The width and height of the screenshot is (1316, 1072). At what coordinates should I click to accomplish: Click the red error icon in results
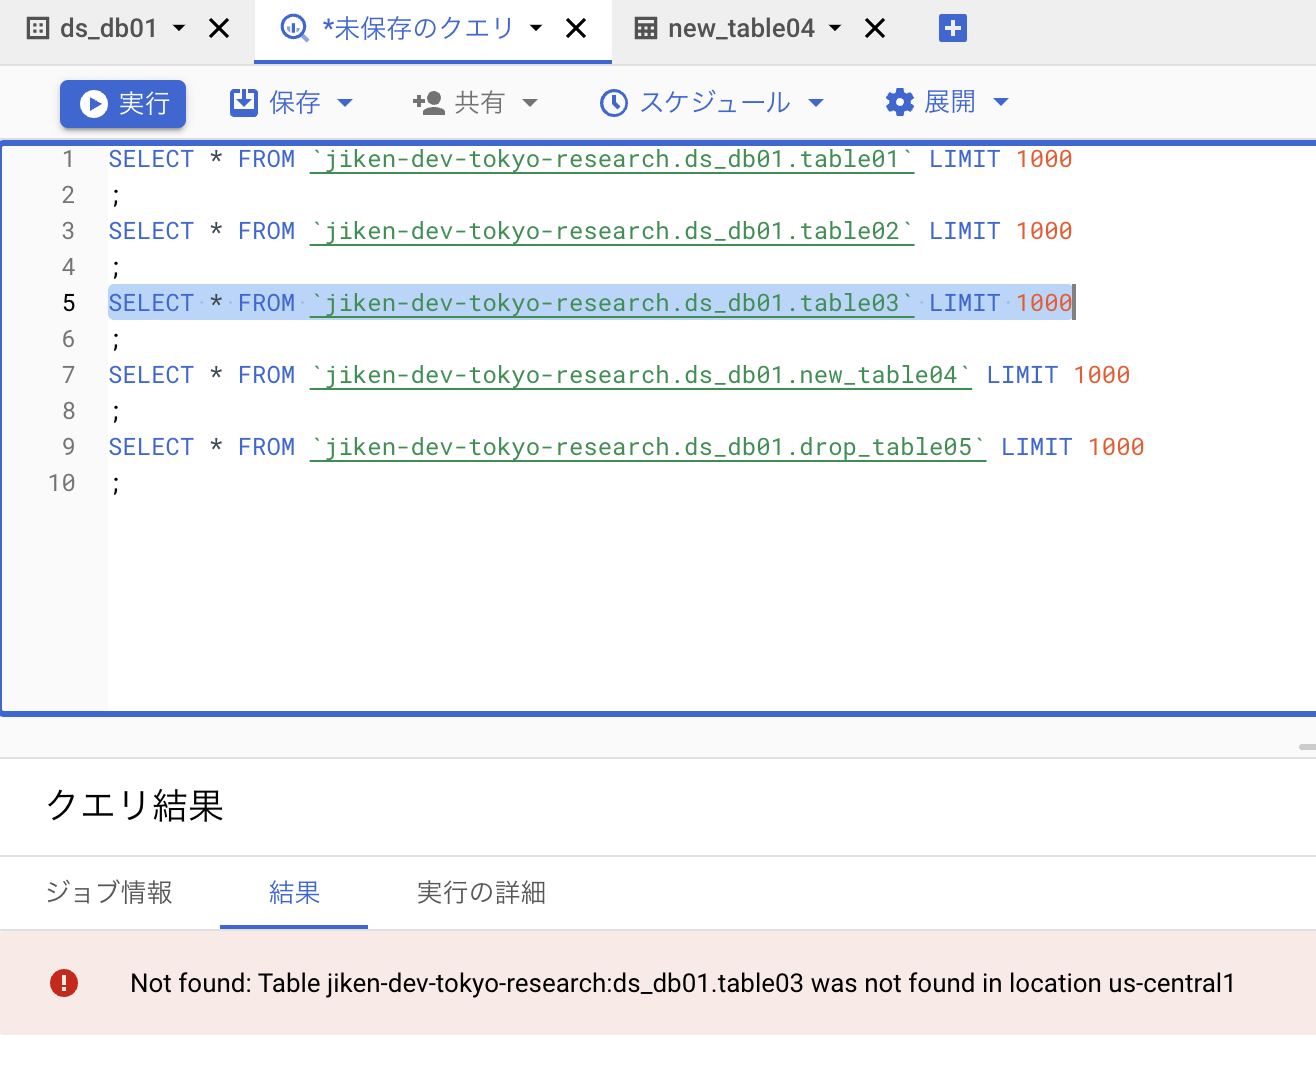64,983
